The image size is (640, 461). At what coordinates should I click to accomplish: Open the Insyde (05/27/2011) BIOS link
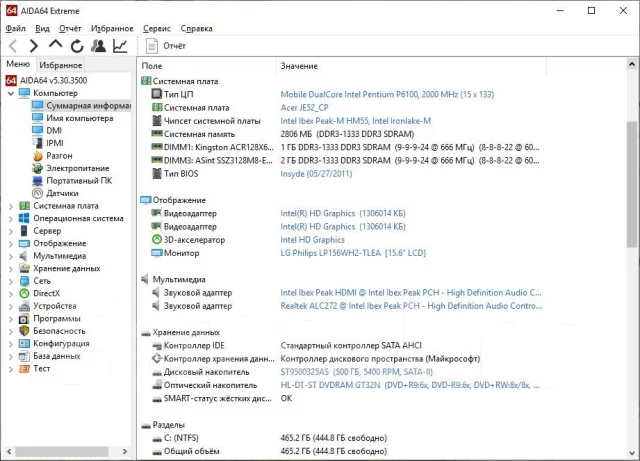coord(316,174)
